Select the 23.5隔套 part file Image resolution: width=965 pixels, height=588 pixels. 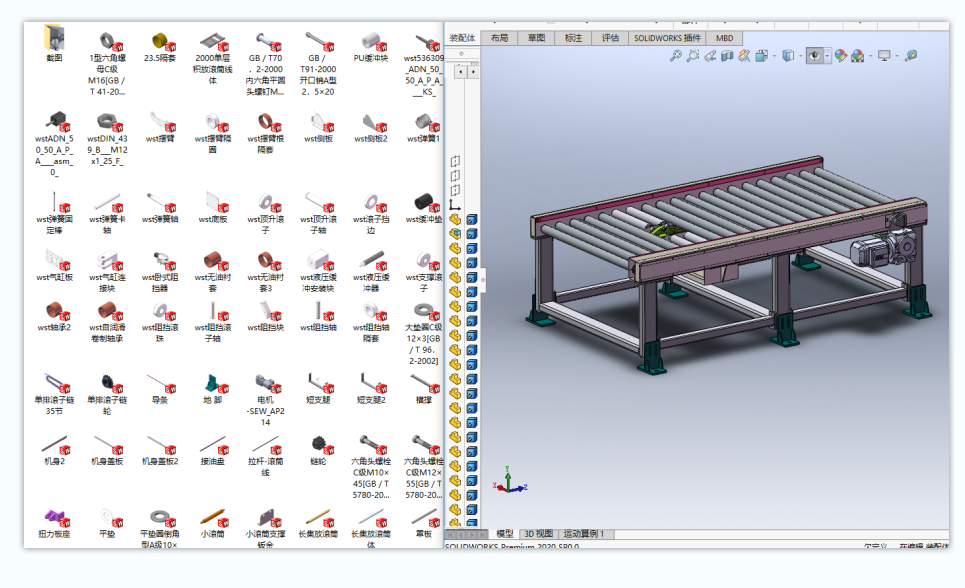(160, 47)
